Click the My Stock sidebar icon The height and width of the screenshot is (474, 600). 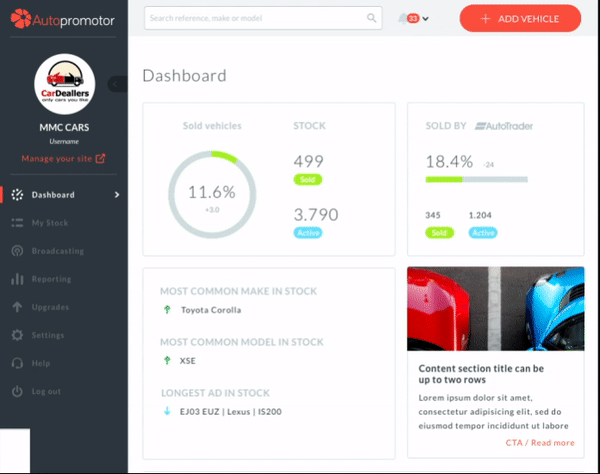17,222
